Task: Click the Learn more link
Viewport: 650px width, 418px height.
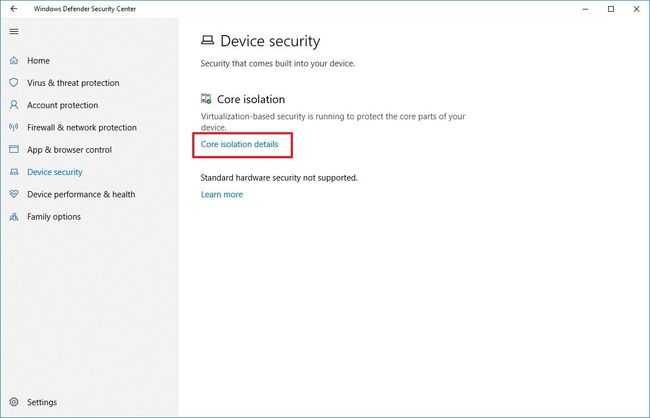Action: (221, 194)
